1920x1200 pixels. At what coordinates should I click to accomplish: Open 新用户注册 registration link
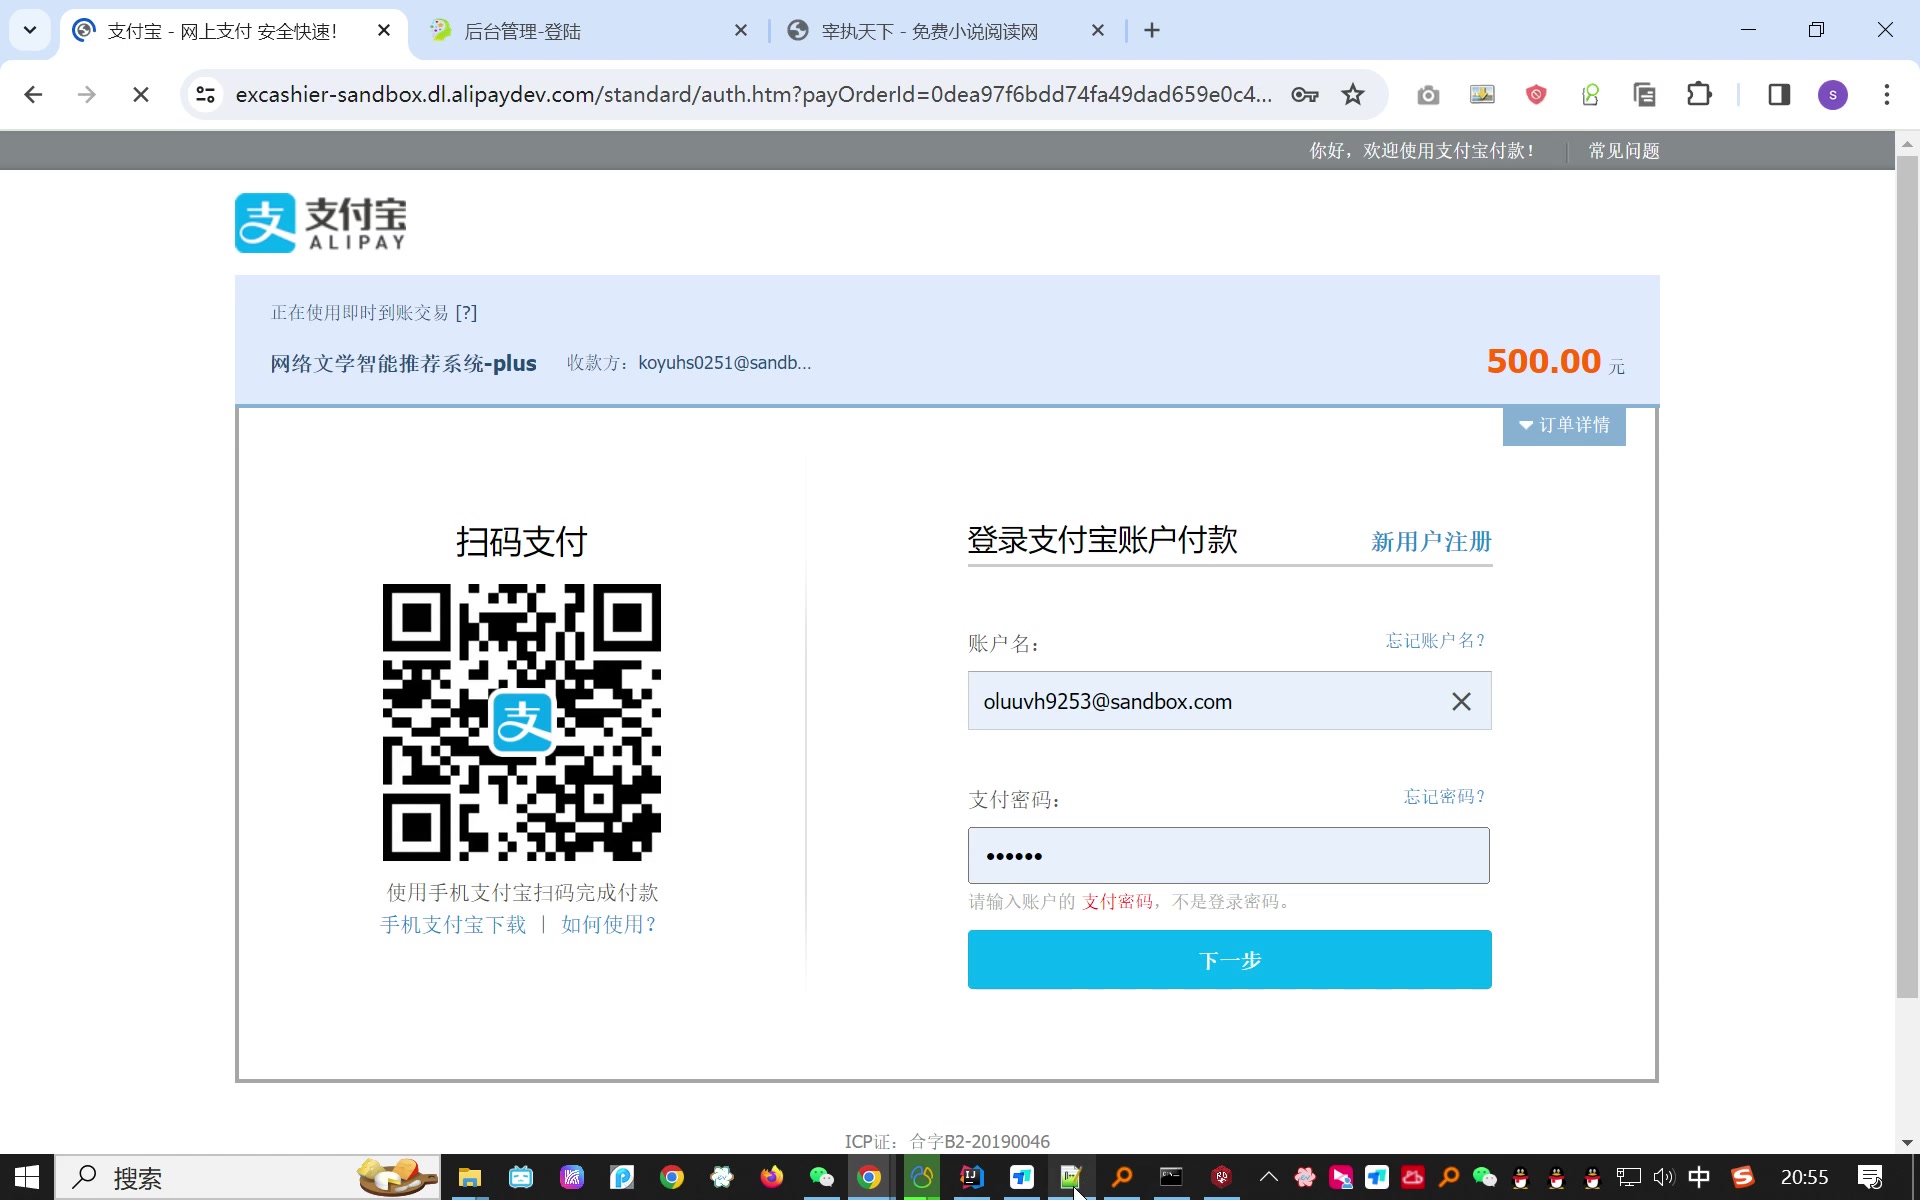click(x=1431, y=542)
